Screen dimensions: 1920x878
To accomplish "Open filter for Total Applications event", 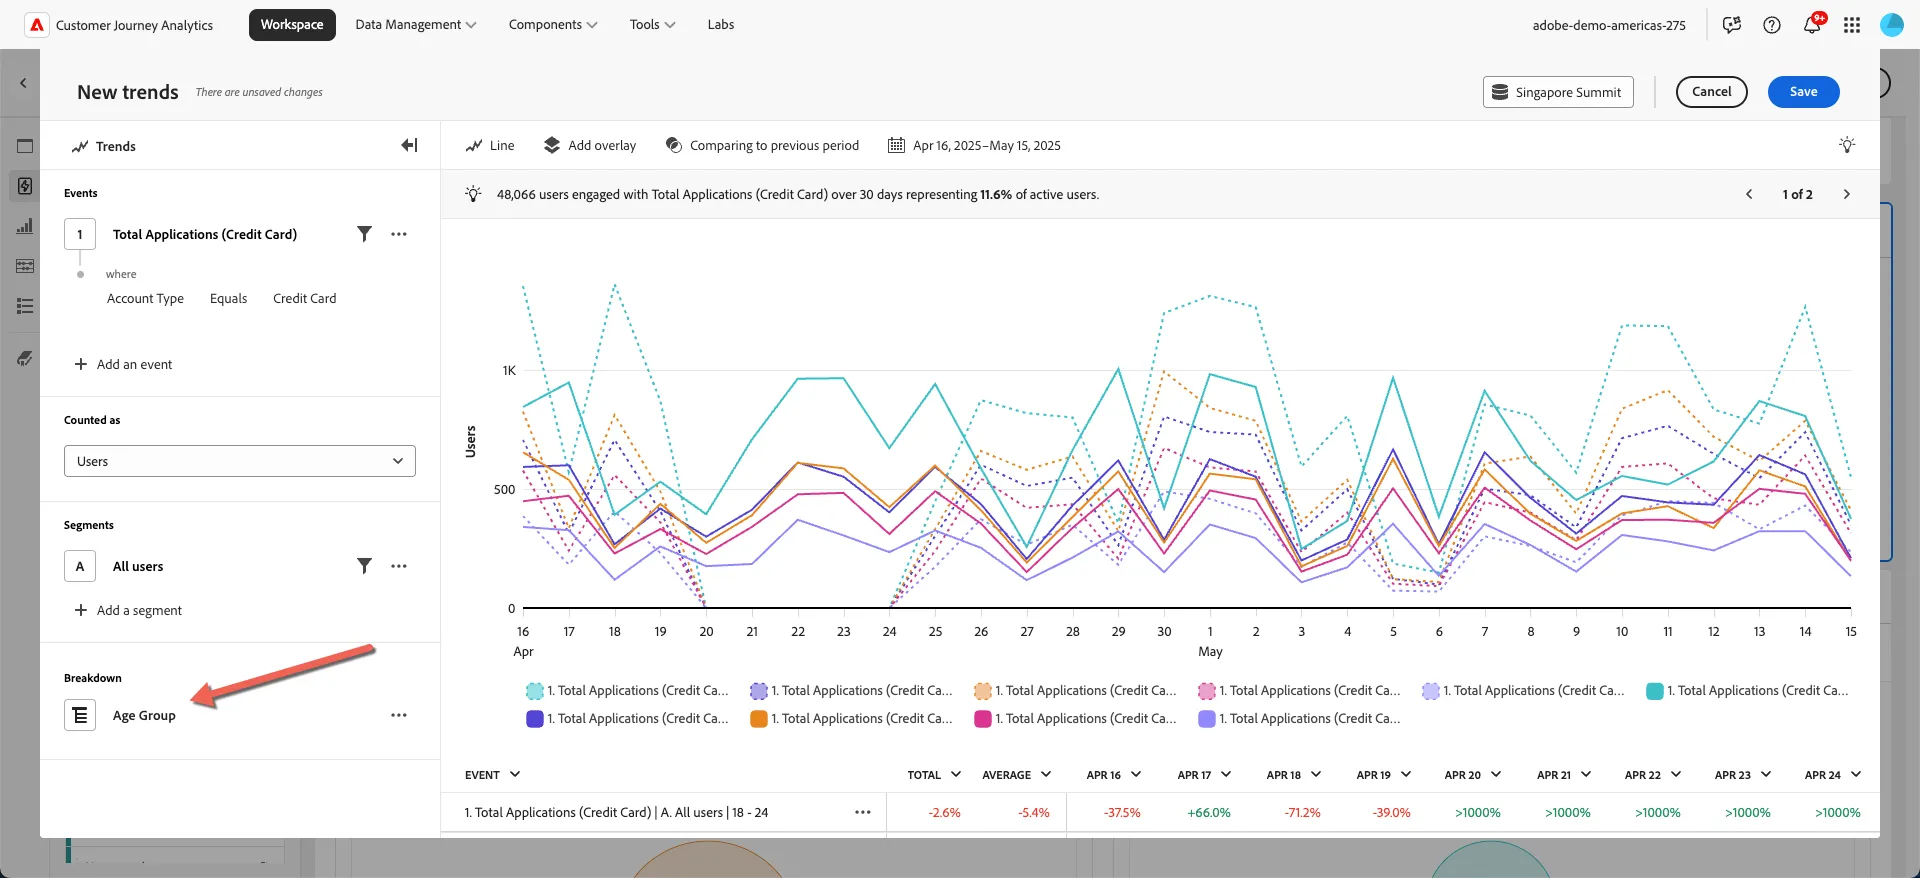I will click(x=364, y=234).
